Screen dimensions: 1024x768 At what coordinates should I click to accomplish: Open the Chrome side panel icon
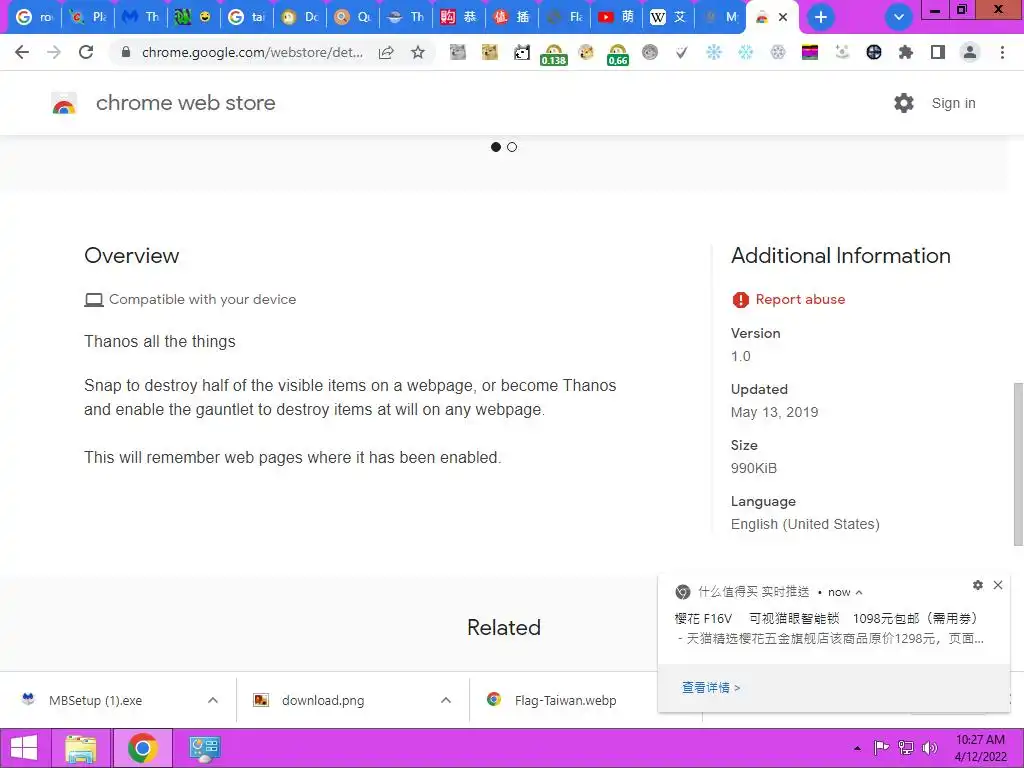[938, 52]
